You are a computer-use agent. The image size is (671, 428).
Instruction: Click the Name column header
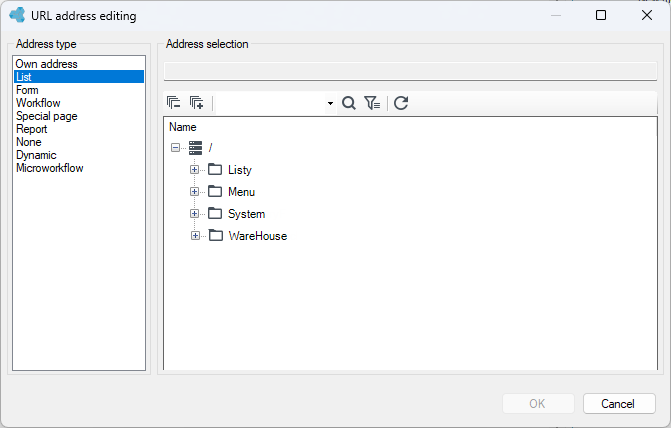tap(183, 127)
